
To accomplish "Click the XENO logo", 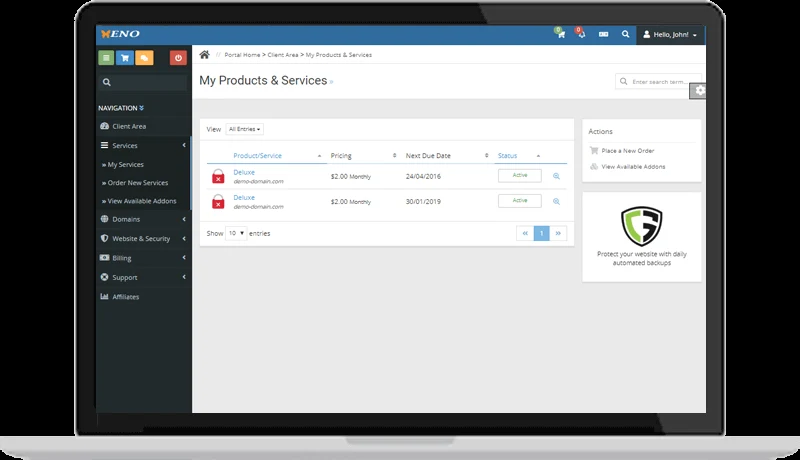I will 120,34.
